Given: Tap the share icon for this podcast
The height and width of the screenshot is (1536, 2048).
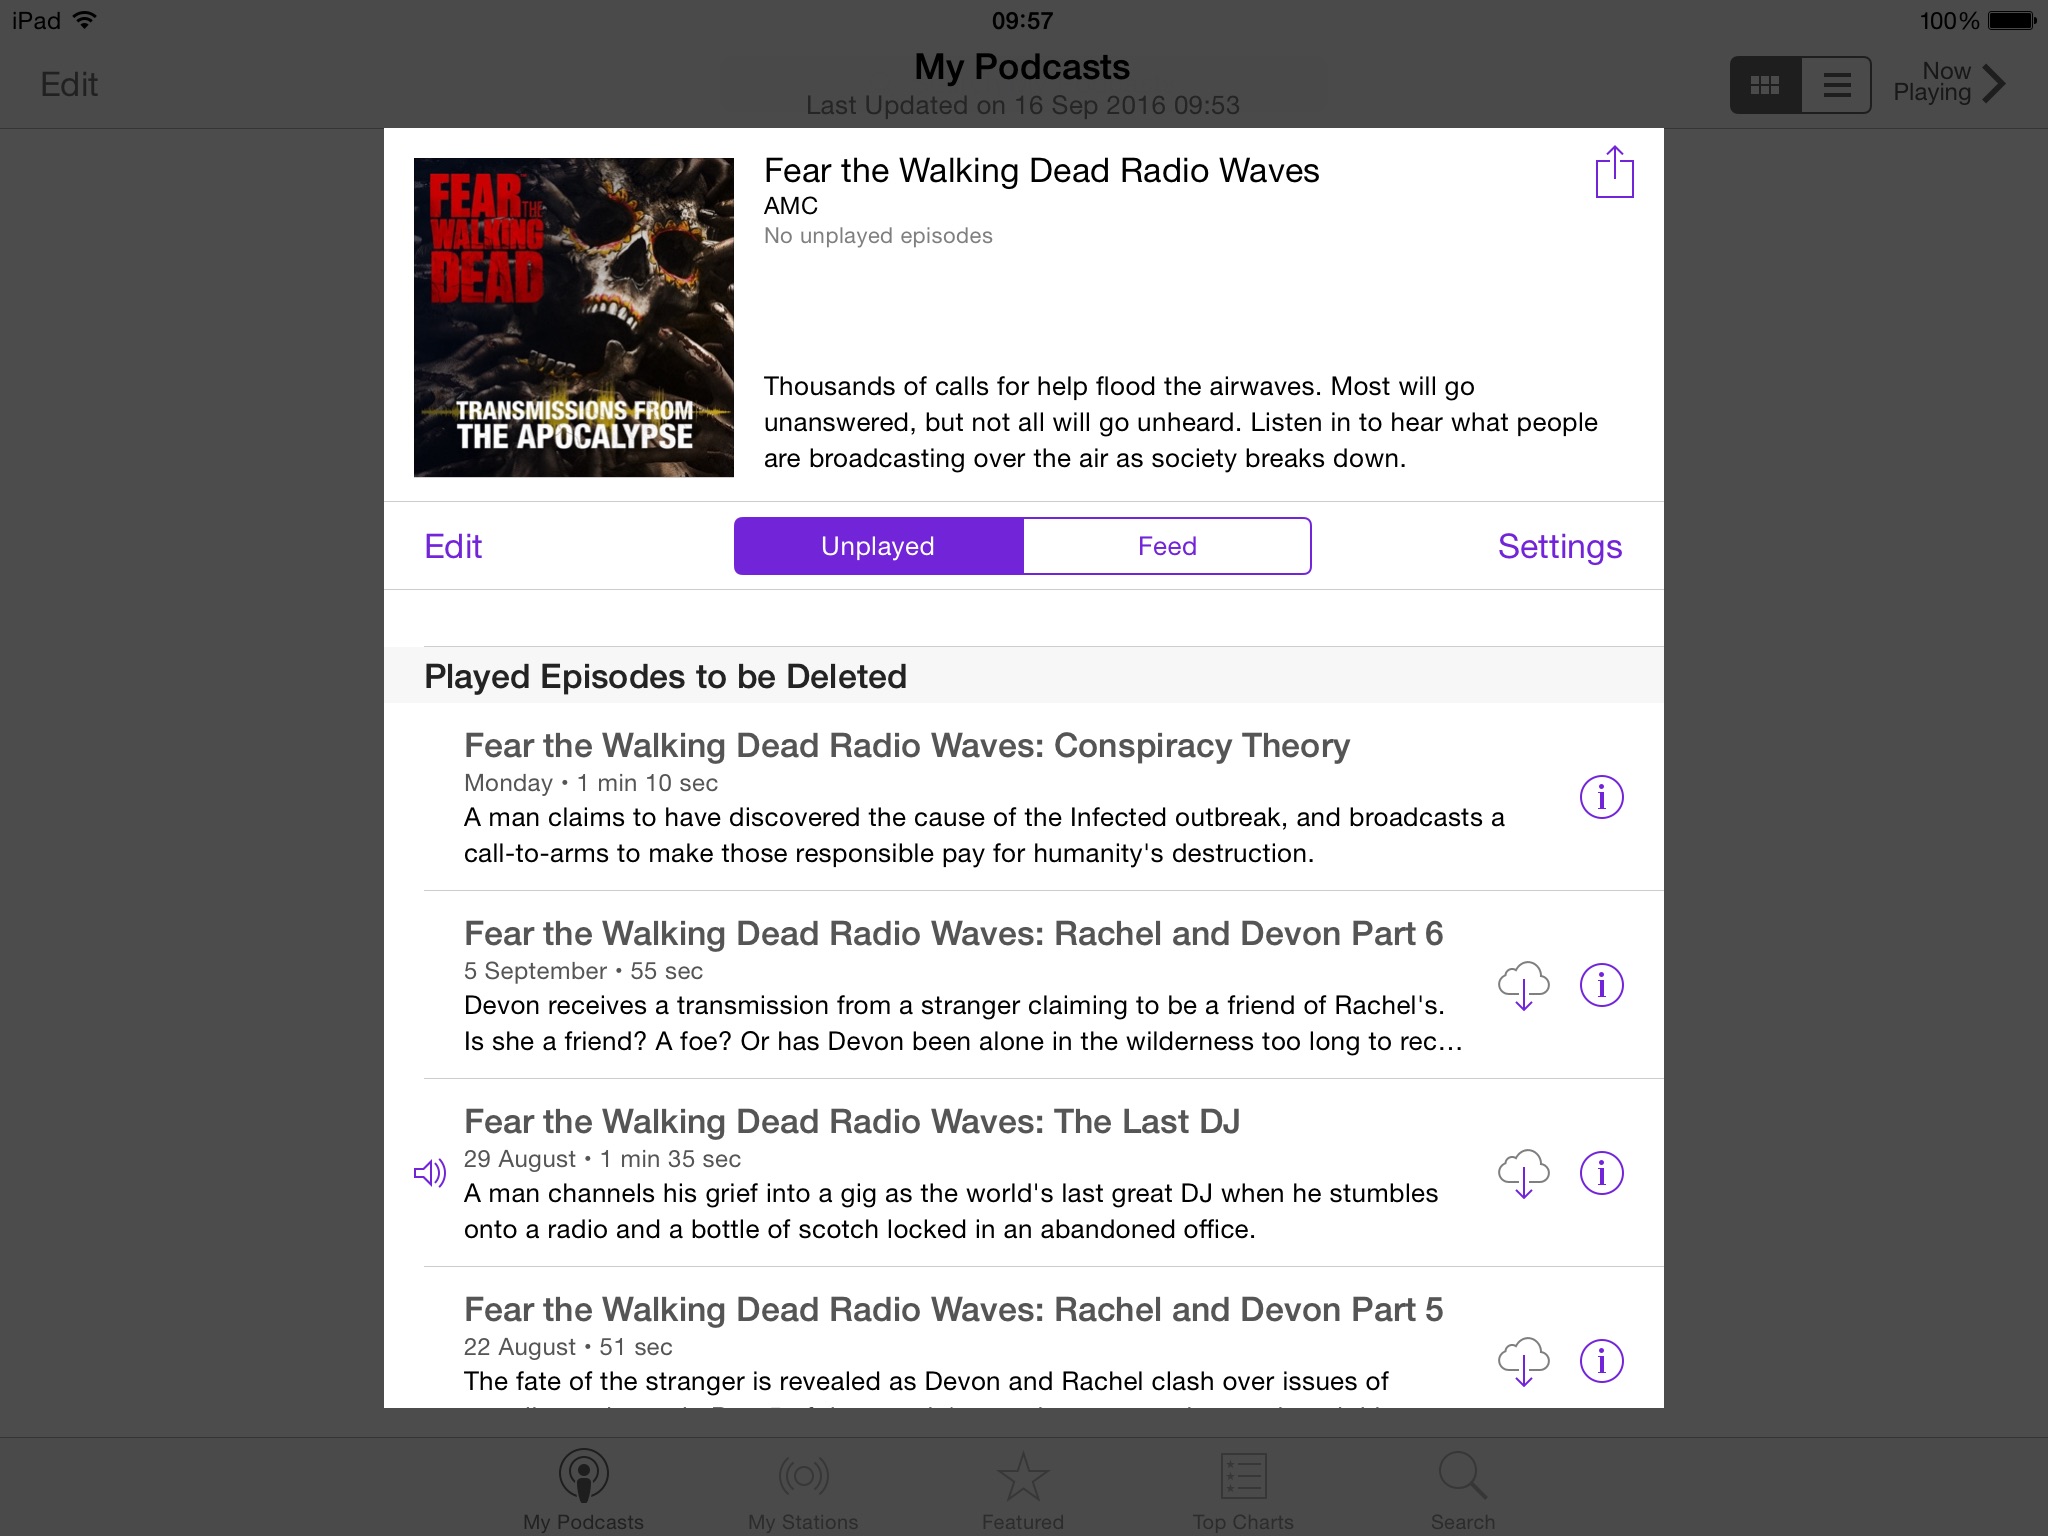Looking at the screenshot, I should coord(1614,172).
